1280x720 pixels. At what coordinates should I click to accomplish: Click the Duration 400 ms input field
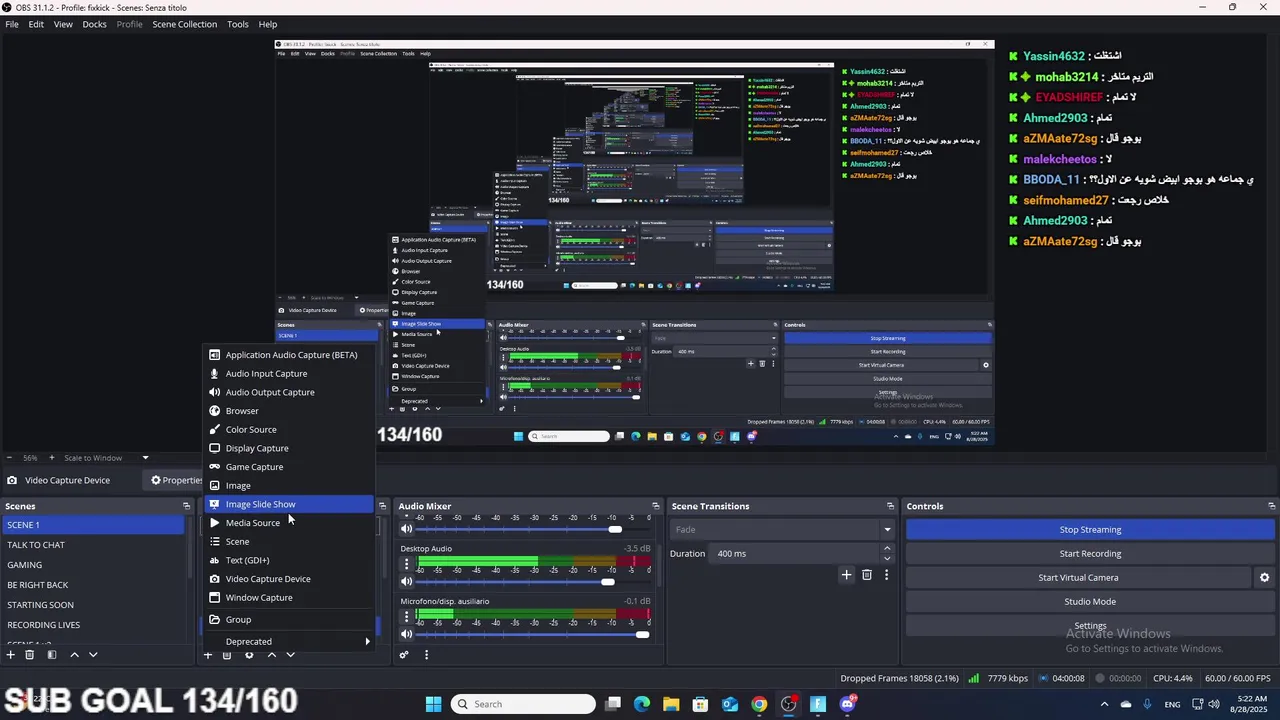pyautogui.click(x=794, y=553)
